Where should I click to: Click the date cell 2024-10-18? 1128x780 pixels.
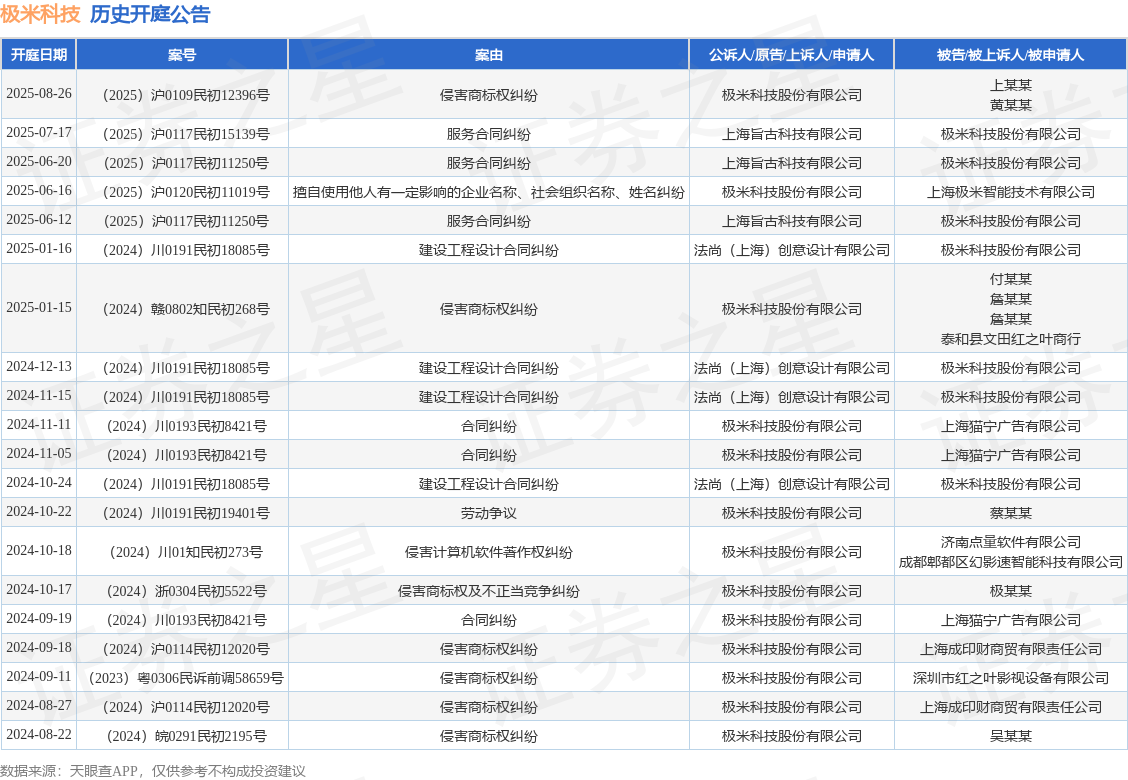click(x=39, y=550)
